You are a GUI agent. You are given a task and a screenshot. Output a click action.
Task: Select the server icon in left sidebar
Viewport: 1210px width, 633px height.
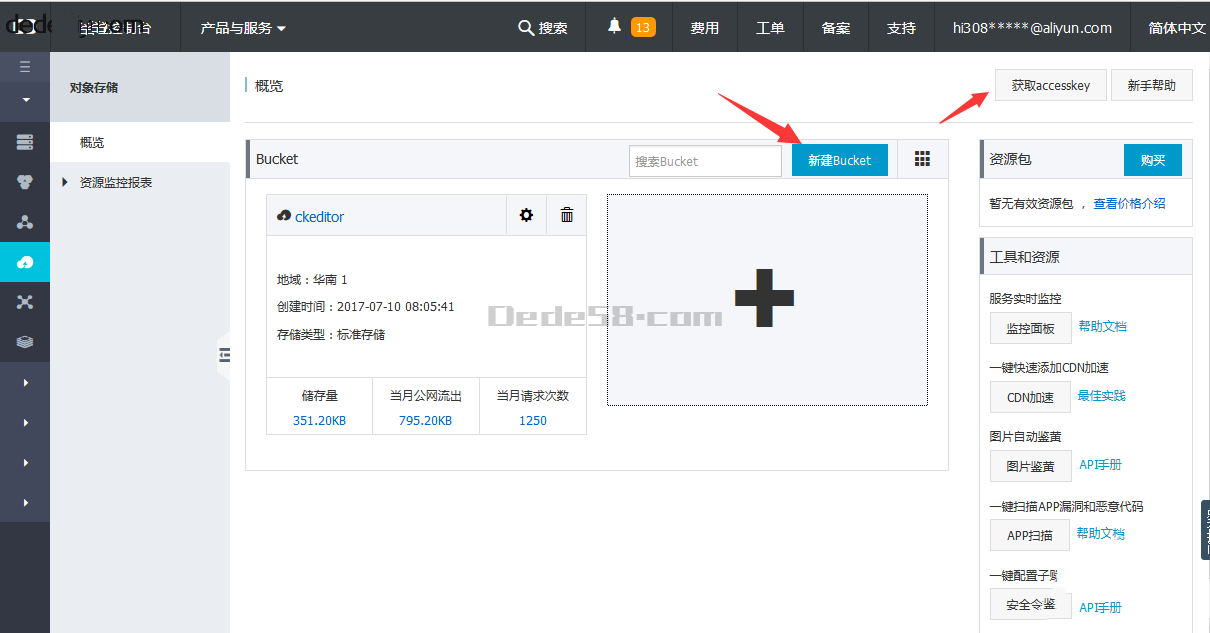[x=25, y=142]
